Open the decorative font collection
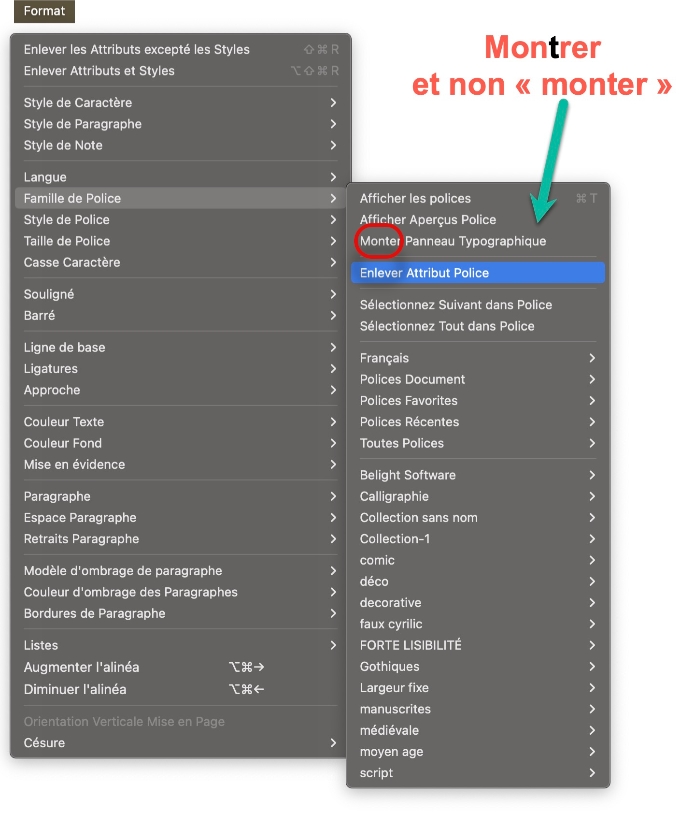This screenshot has height=814, width=680. (478, 603)
